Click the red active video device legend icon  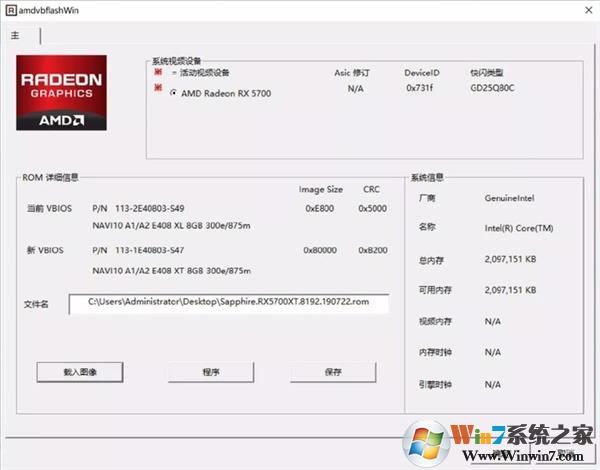click(x=158, y=72)
